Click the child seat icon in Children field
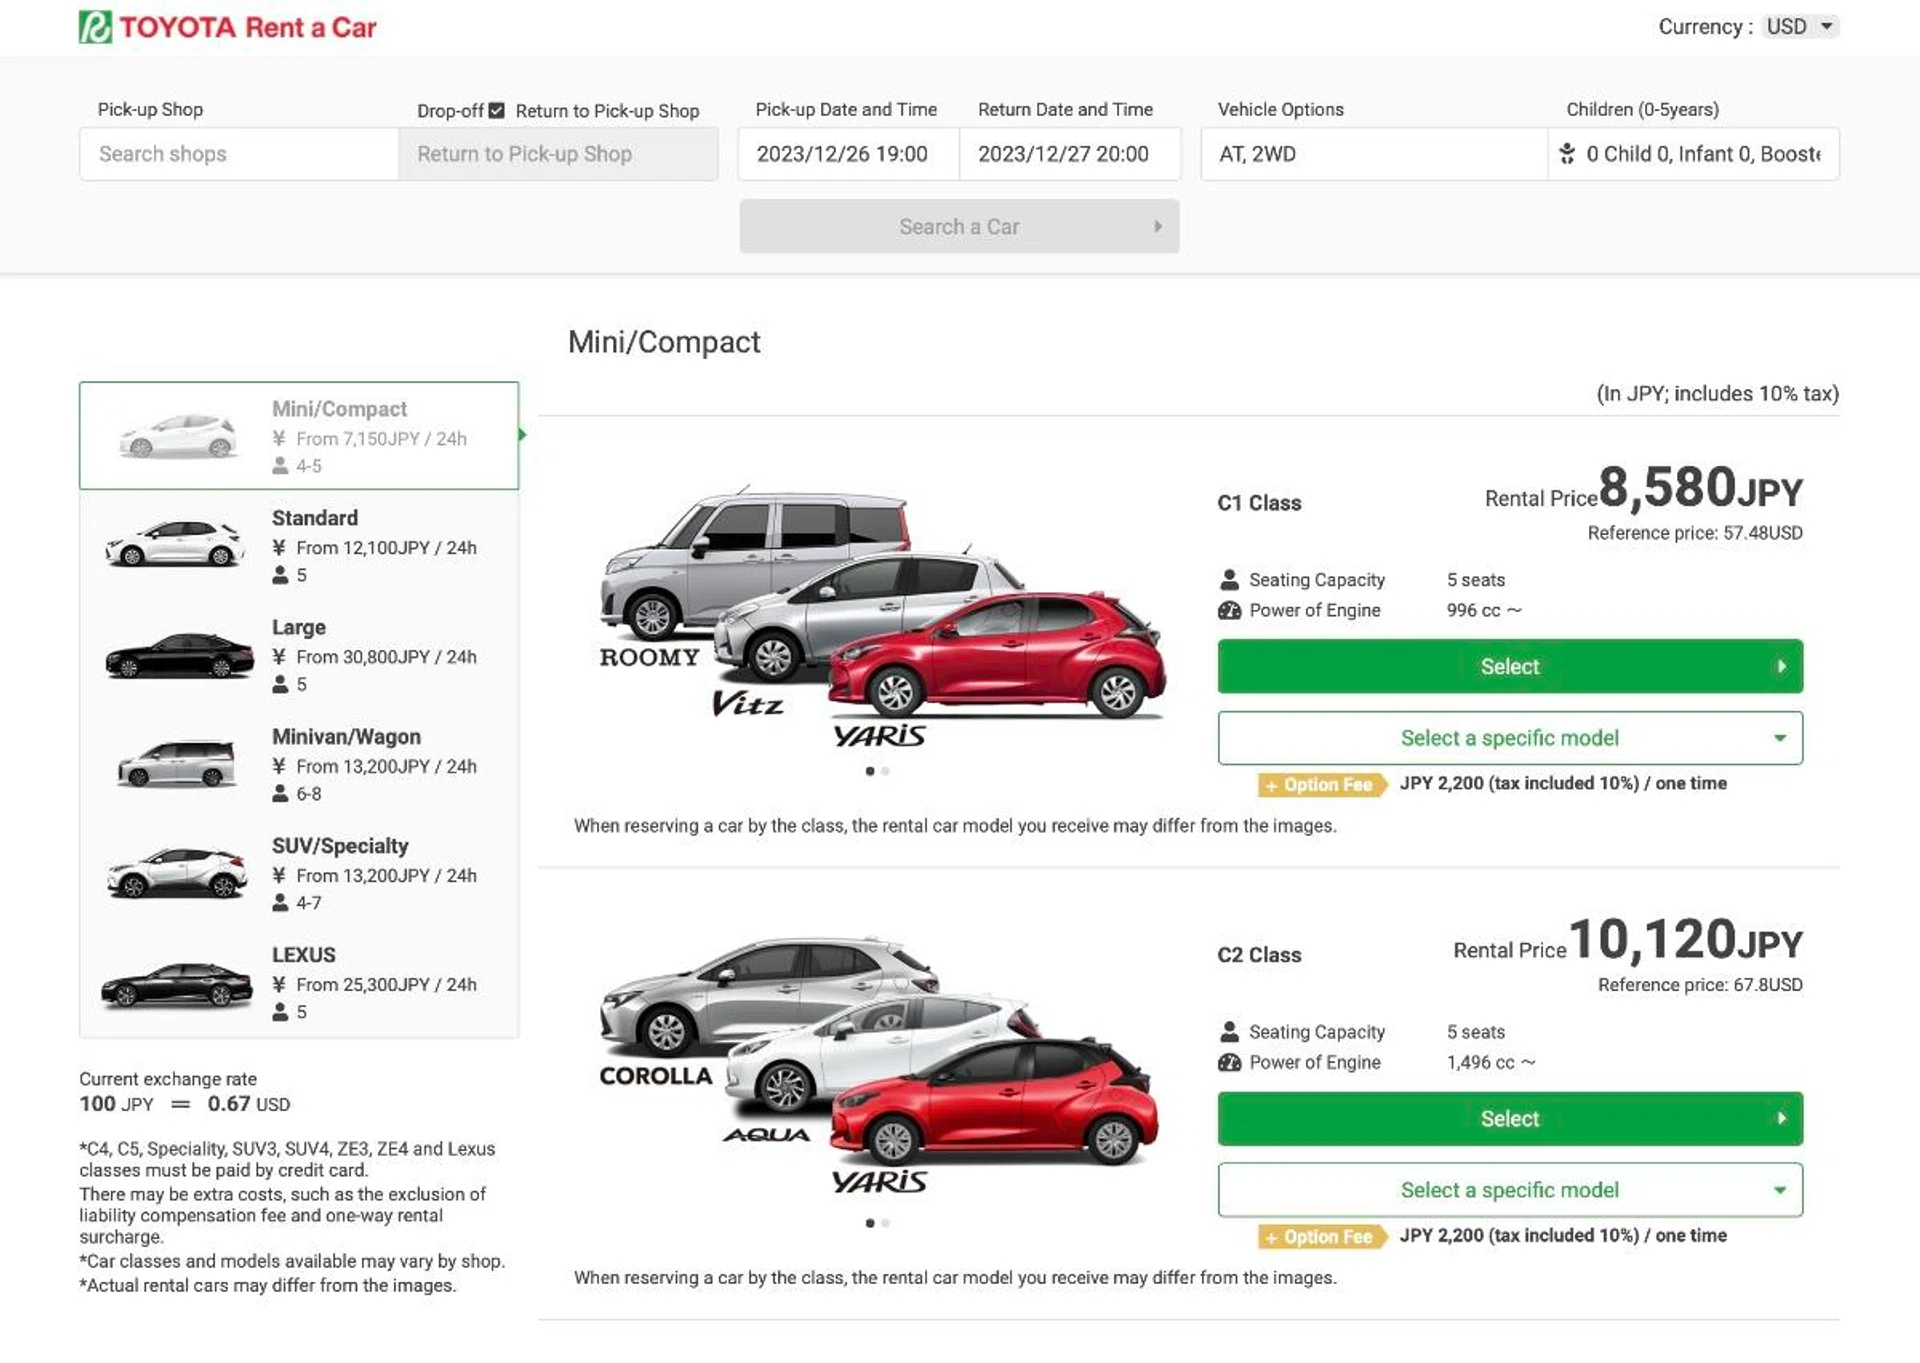 click(1568, 153)
